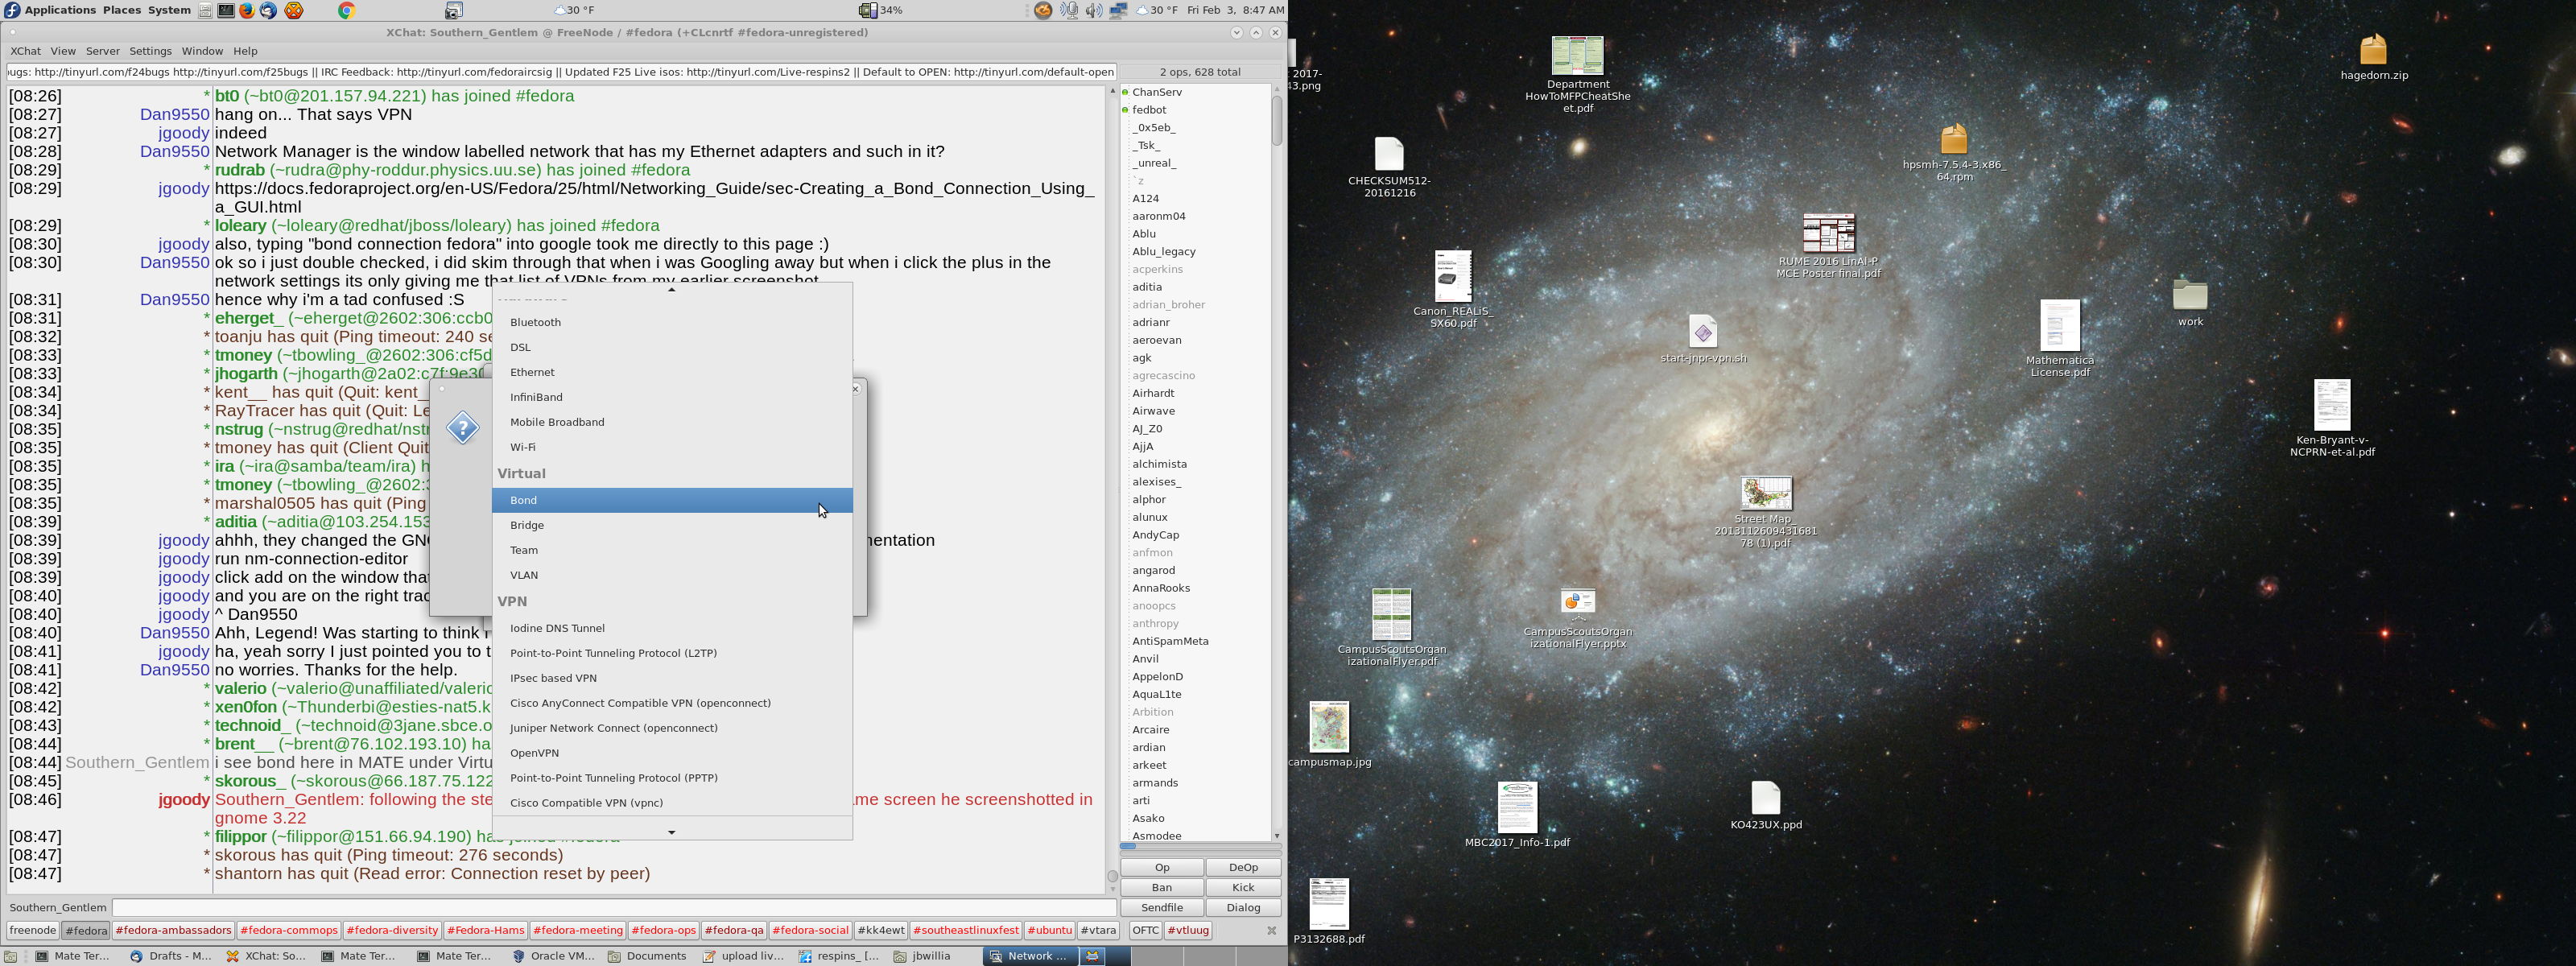2576x966 pixels.
Task: Select fedbot in the user list
Action: coord(1149,110)
